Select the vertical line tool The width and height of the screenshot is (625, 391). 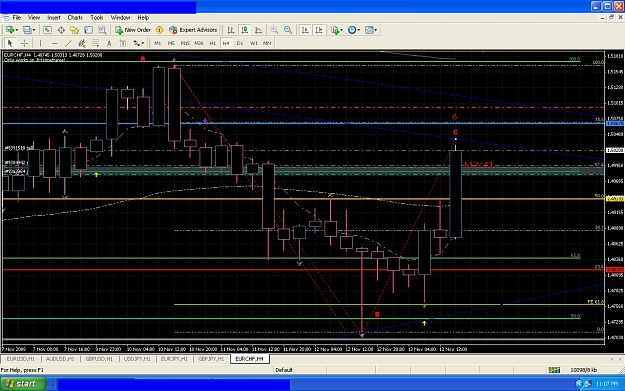[x=40, y=43]
